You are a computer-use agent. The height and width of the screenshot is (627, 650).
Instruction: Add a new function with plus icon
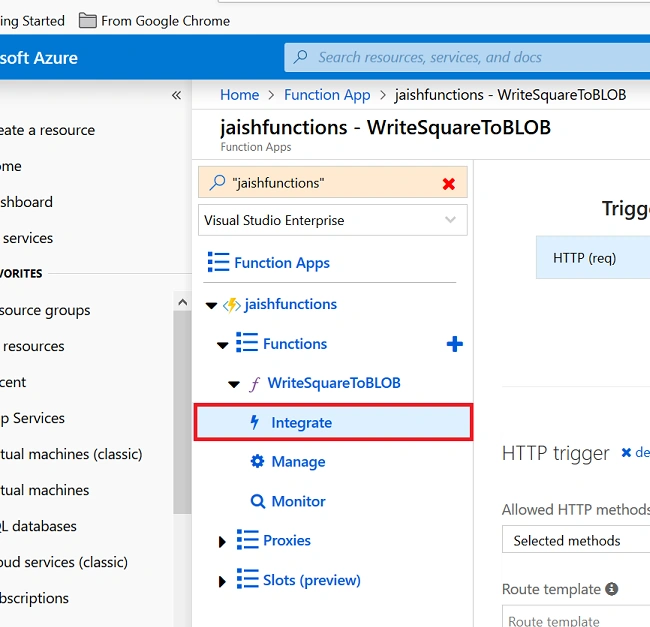tap(454, 344)
